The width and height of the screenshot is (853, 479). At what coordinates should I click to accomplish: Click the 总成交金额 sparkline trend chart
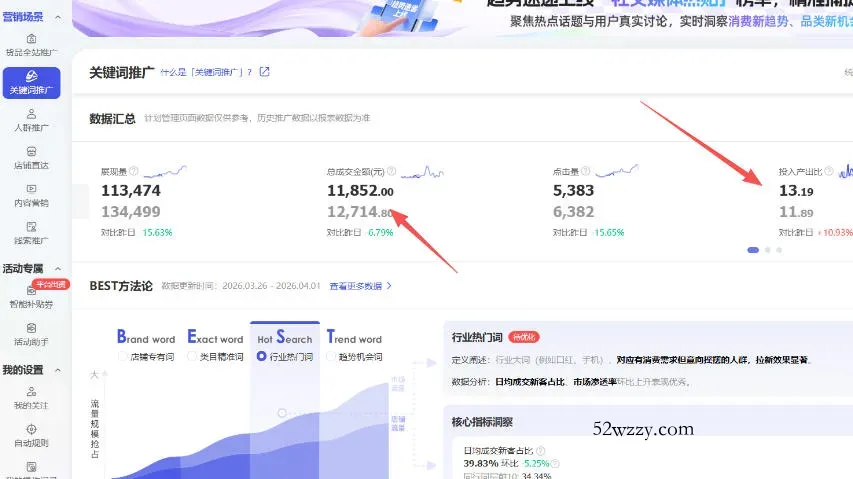point(422,172)
